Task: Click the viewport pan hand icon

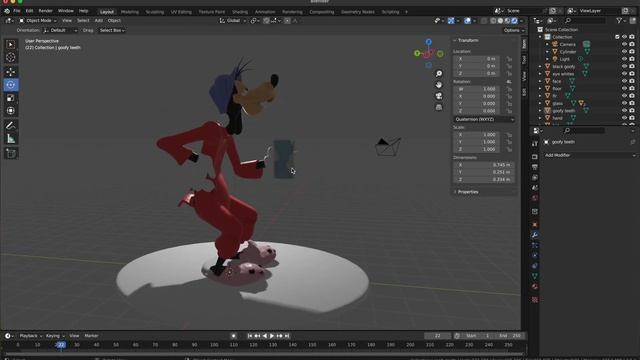Action: pos(439,85)
